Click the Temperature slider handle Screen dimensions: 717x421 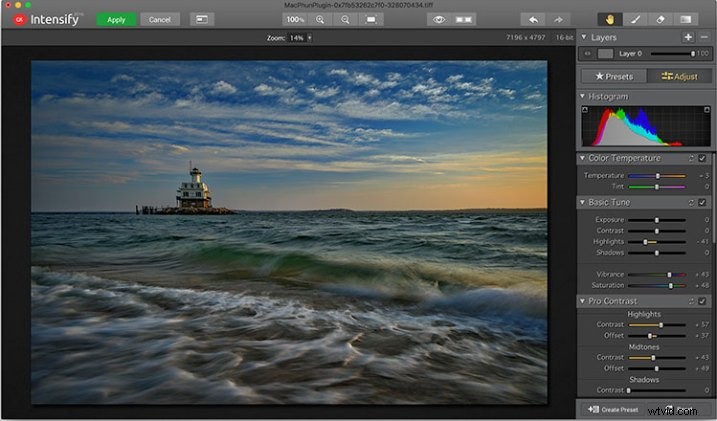[x=658, y=176]
